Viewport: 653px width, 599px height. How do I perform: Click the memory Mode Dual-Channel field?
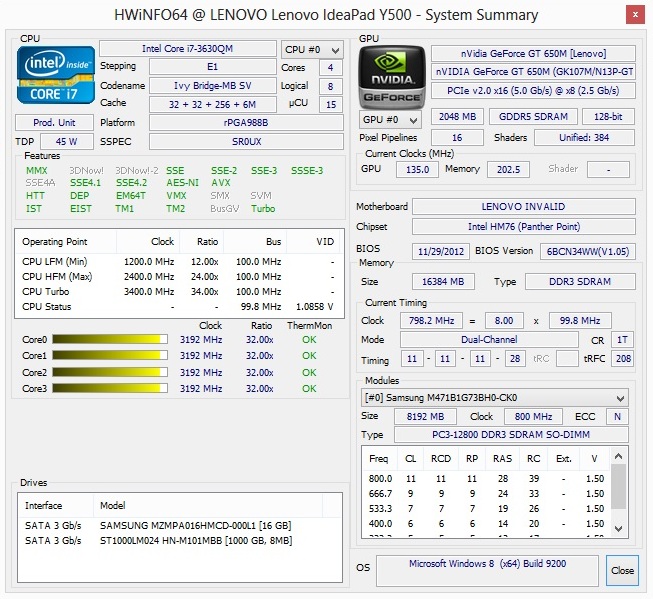pos(489,339)
